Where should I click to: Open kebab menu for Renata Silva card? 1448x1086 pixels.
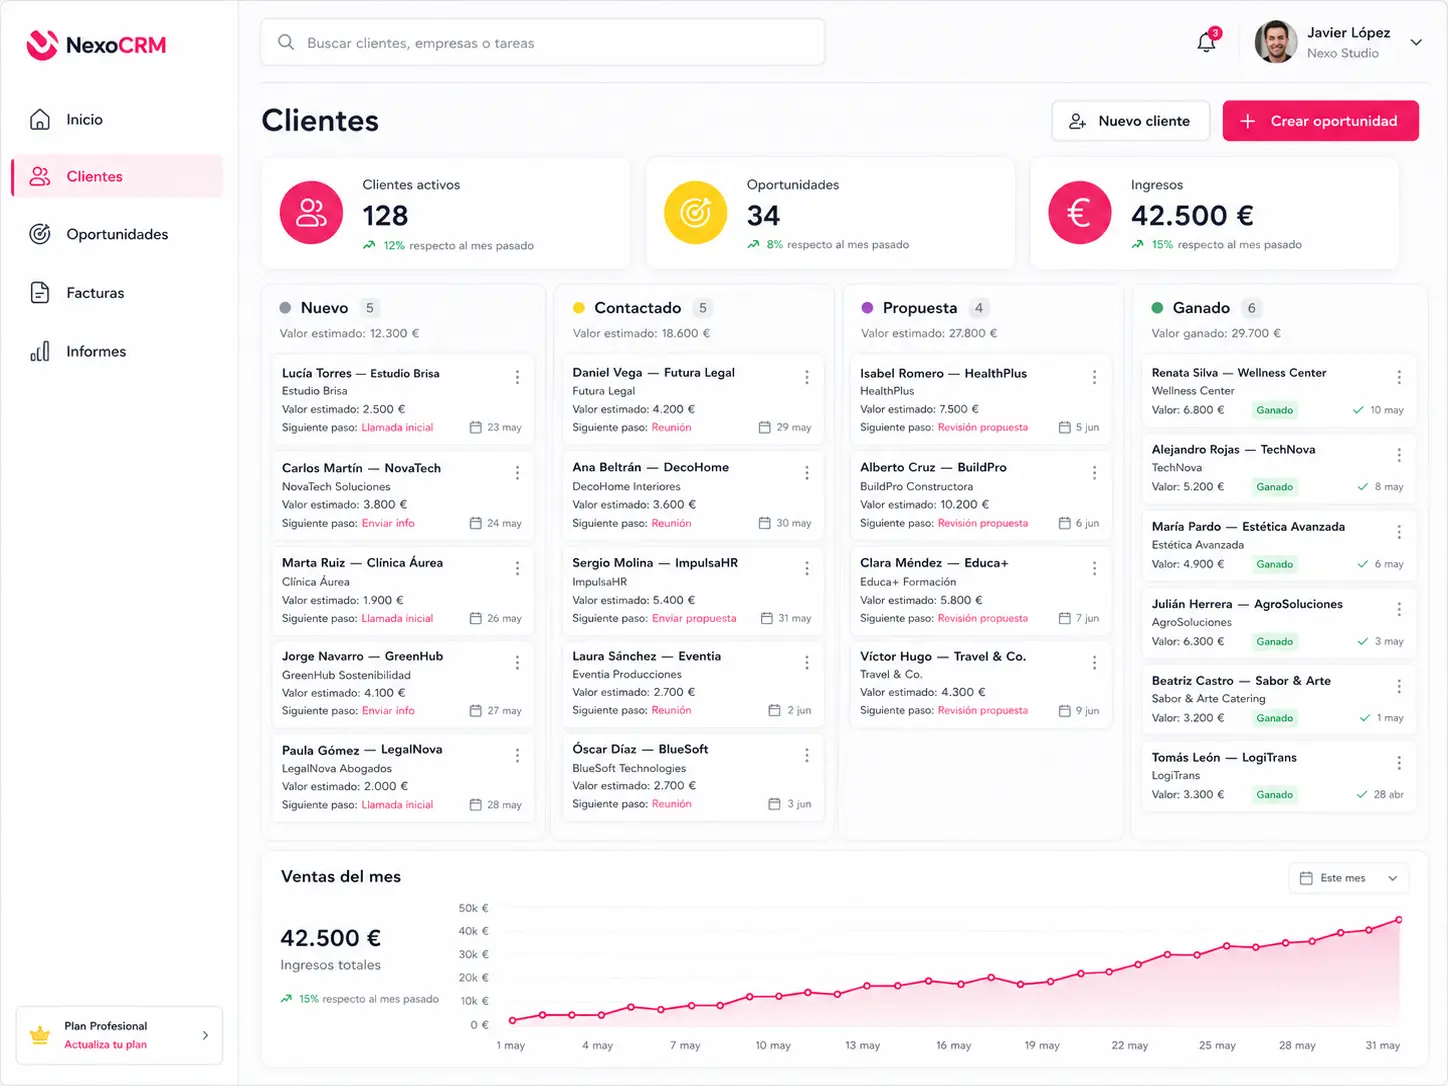1399,377
